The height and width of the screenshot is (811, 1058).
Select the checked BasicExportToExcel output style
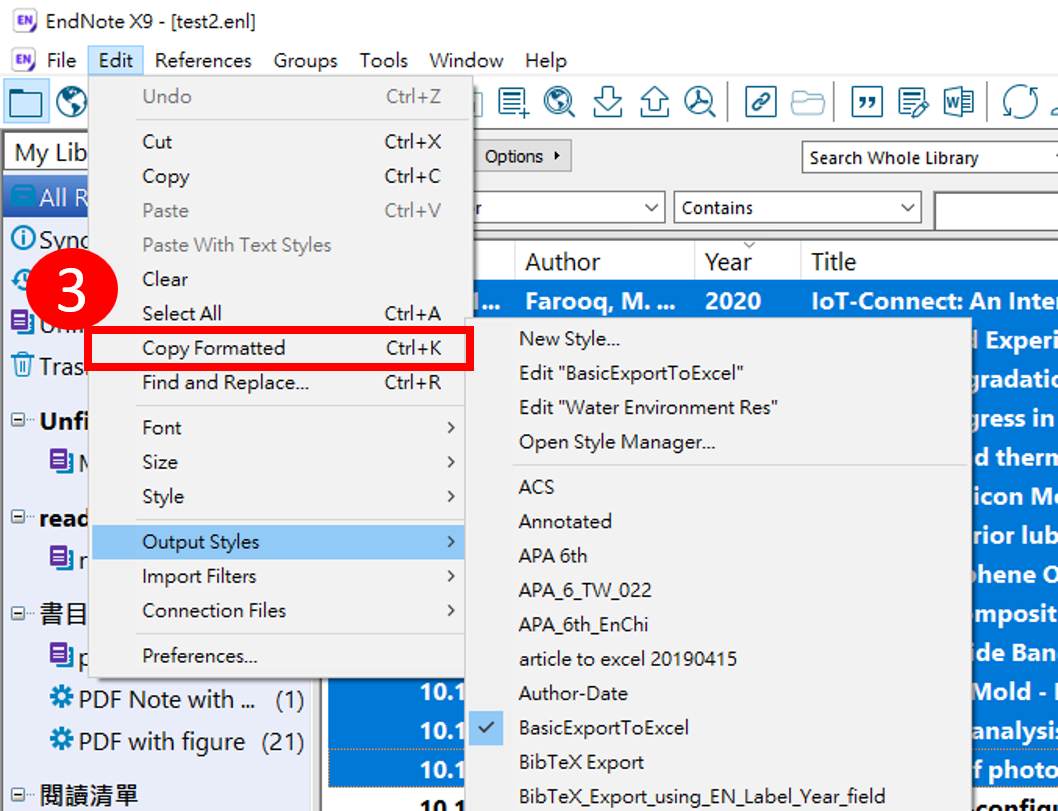719,728
